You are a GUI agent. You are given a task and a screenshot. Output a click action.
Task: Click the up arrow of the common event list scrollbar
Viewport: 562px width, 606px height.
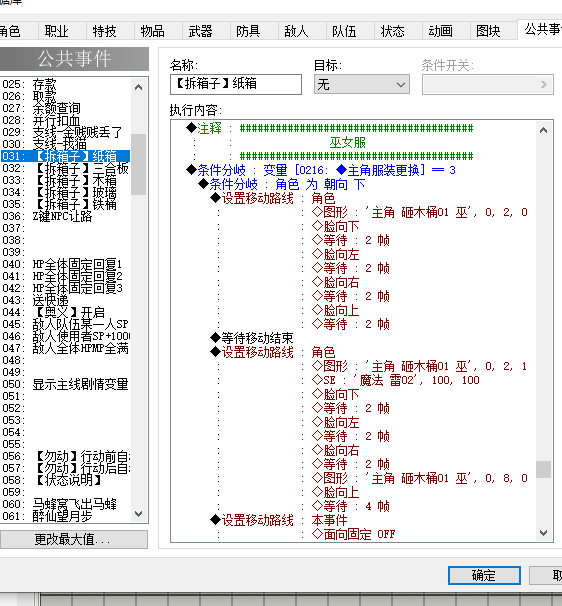138,87
